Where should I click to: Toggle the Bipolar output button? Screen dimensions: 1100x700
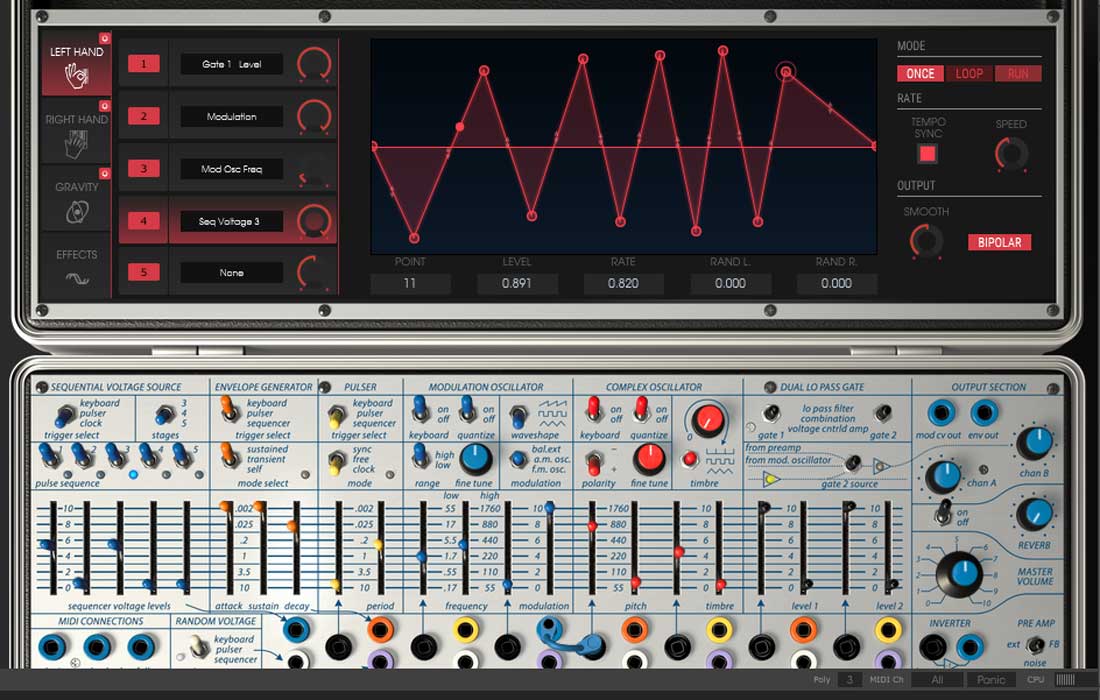tap(999, 242)
